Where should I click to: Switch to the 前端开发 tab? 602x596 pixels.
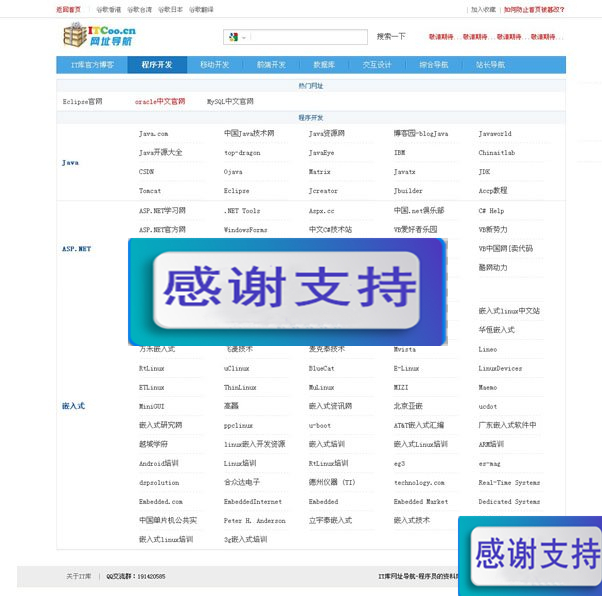click(271, 65)
